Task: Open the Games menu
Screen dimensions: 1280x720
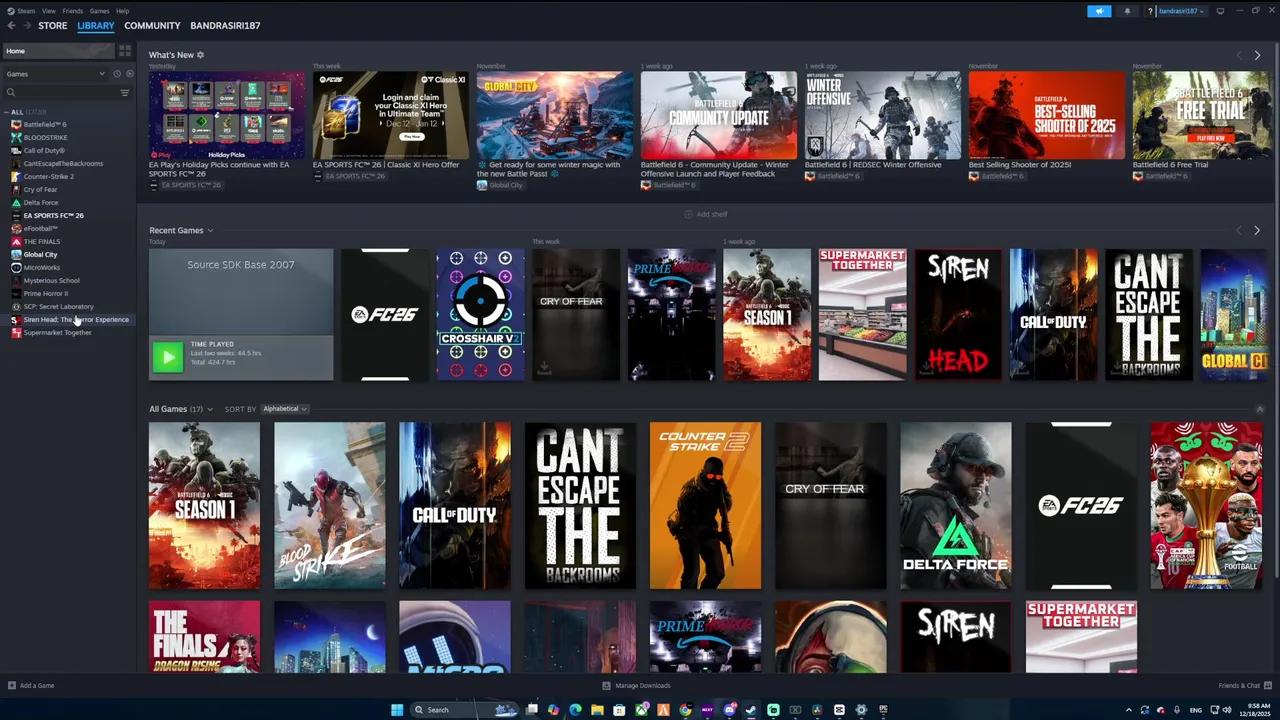Action: [x=99, y=11]
